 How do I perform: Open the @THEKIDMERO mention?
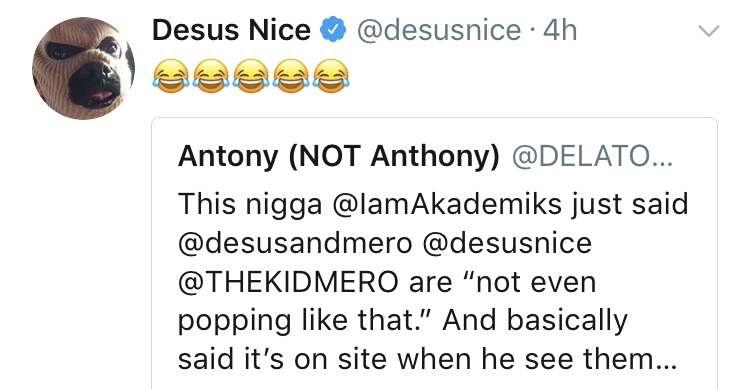tap(288, 282)
